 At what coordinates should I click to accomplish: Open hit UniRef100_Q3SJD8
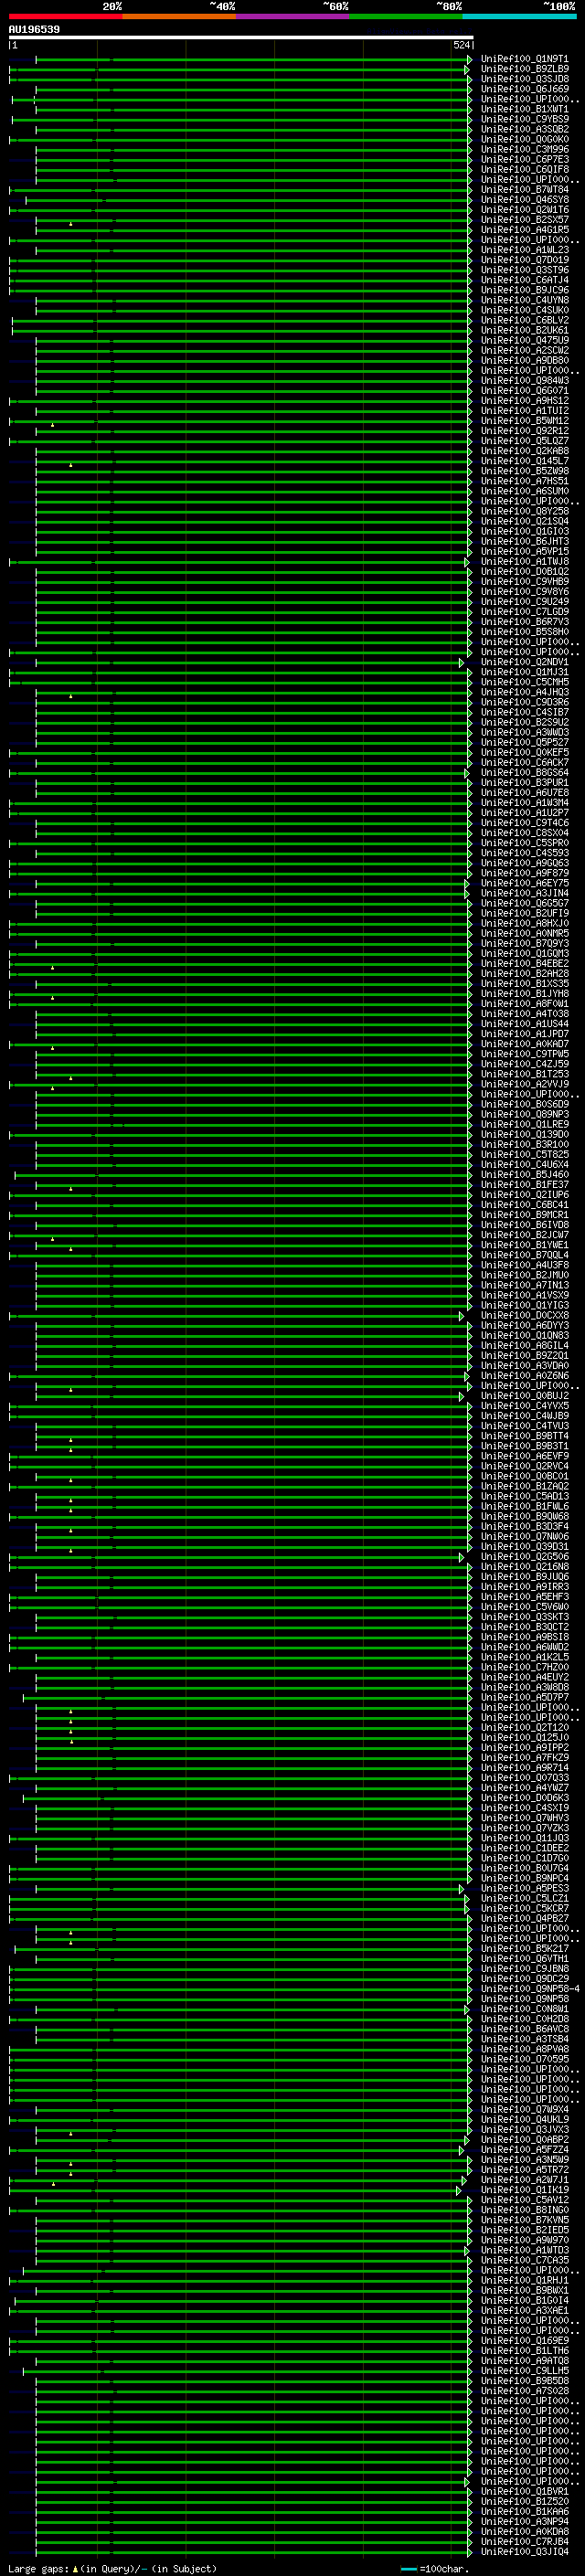pos(525,79)
